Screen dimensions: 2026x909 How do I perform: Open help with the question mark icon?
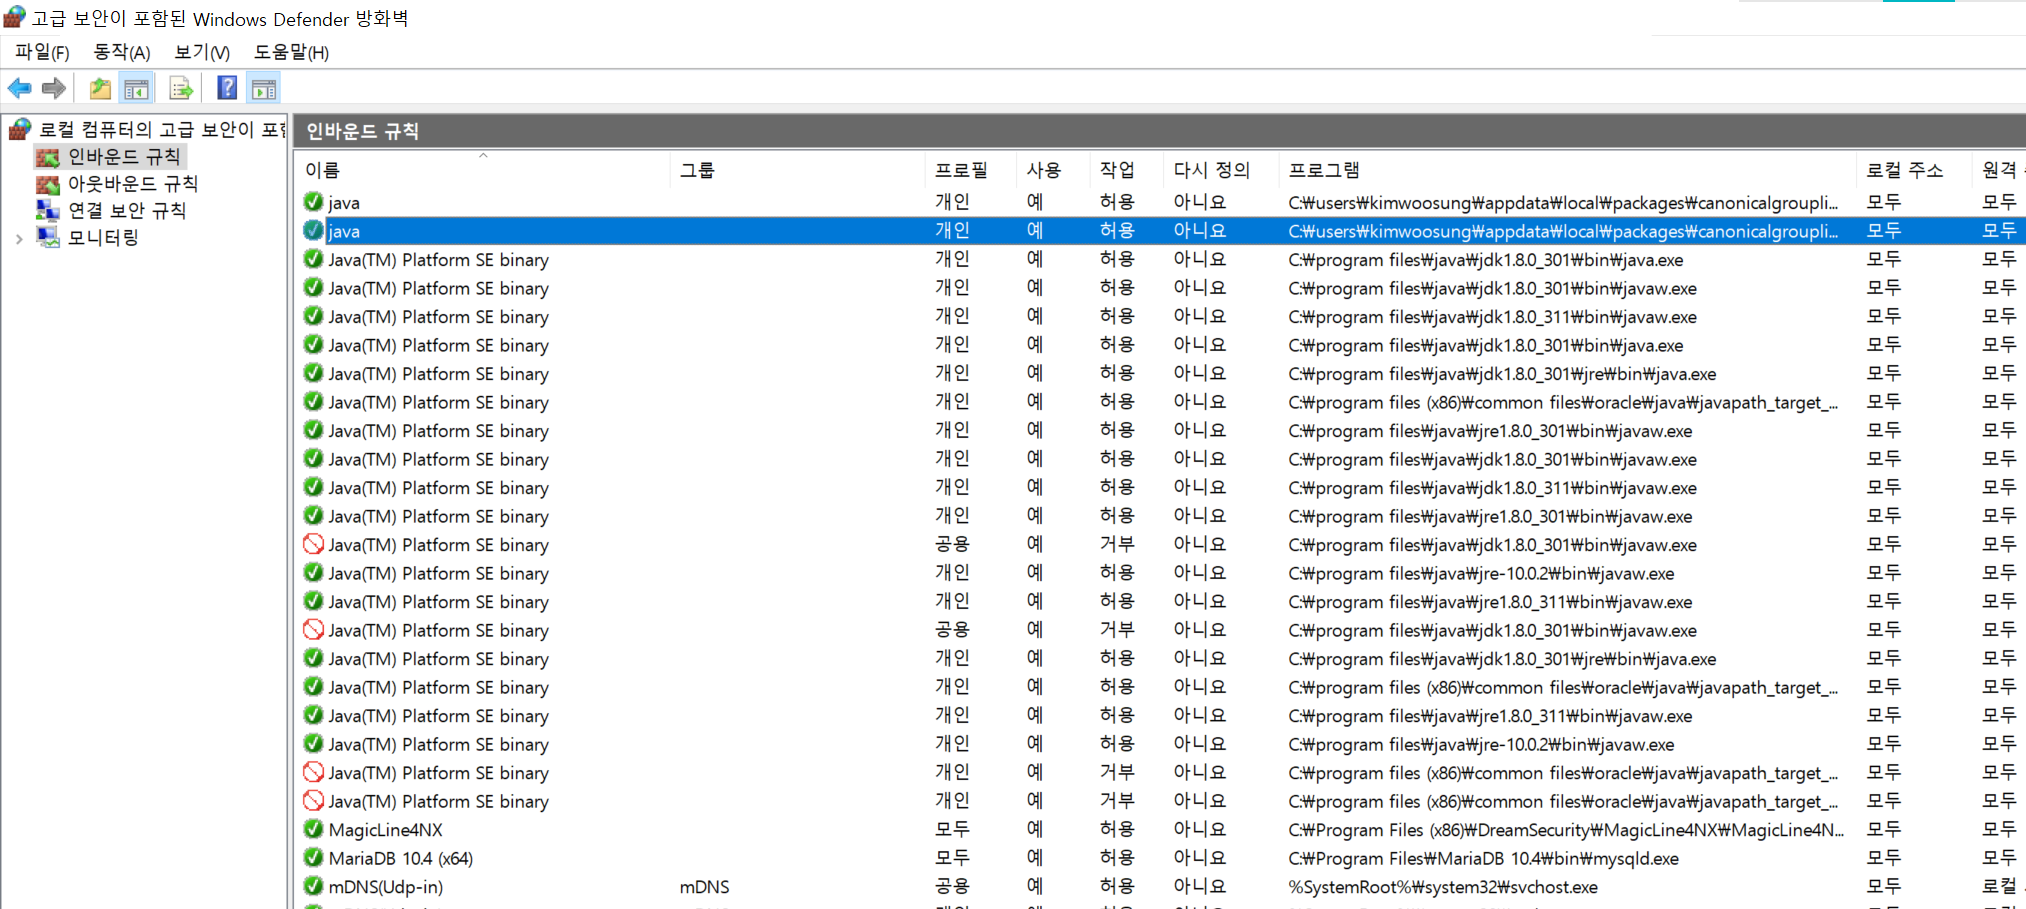click(227, 88)
